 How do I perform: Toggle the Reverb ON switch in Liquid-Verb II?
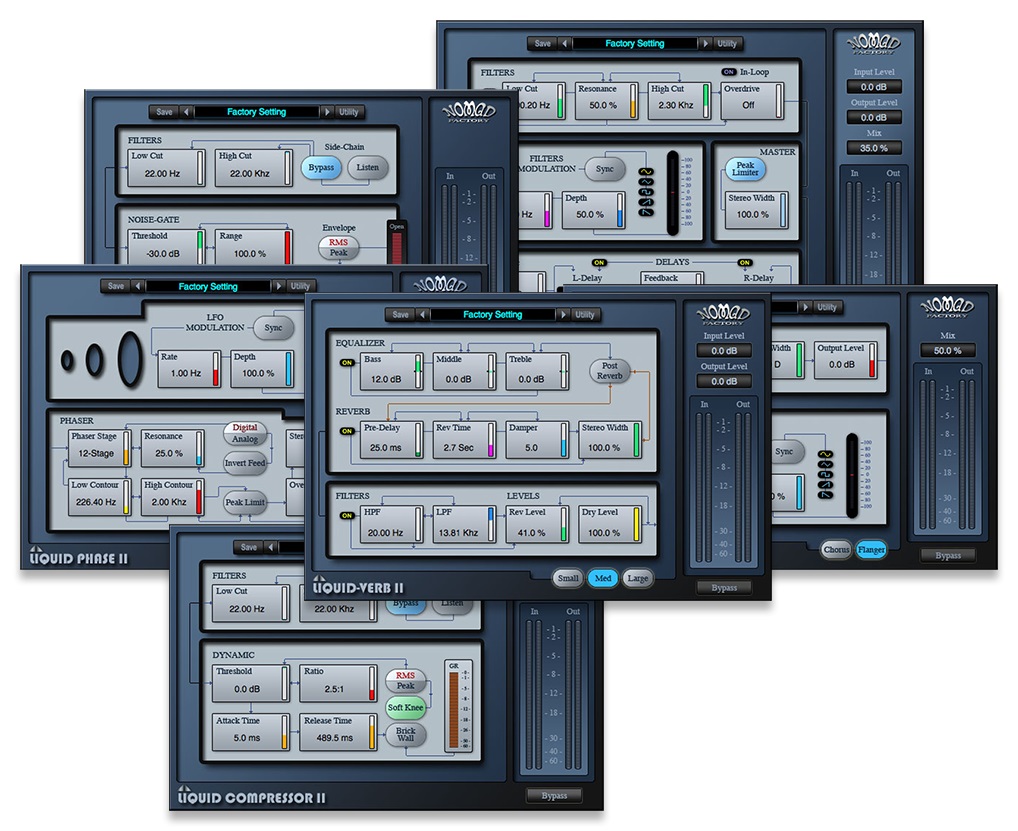347,431
